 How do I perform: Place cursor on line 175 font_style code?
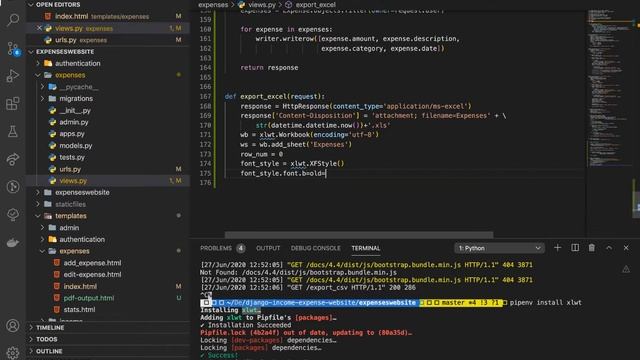click(x=283, y=173)
